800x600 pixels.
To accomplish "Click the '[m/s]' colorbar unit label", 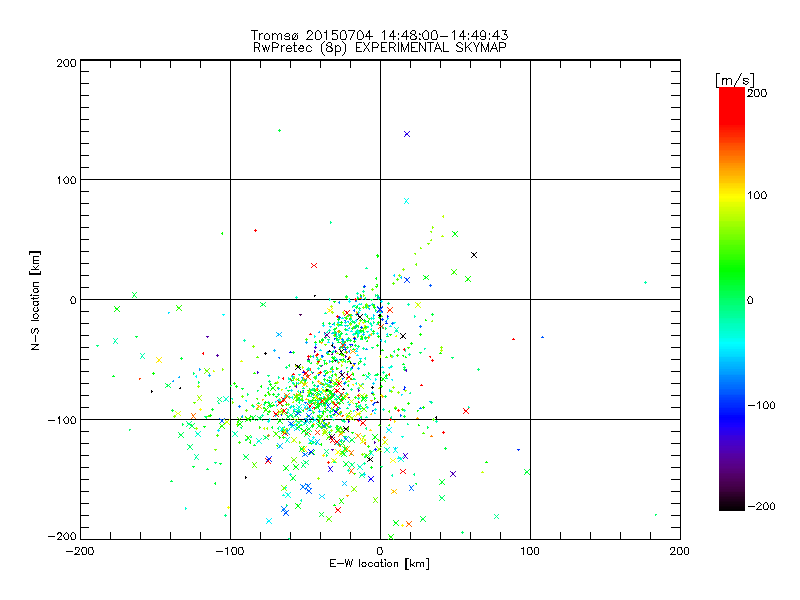I will coord(735,80).
